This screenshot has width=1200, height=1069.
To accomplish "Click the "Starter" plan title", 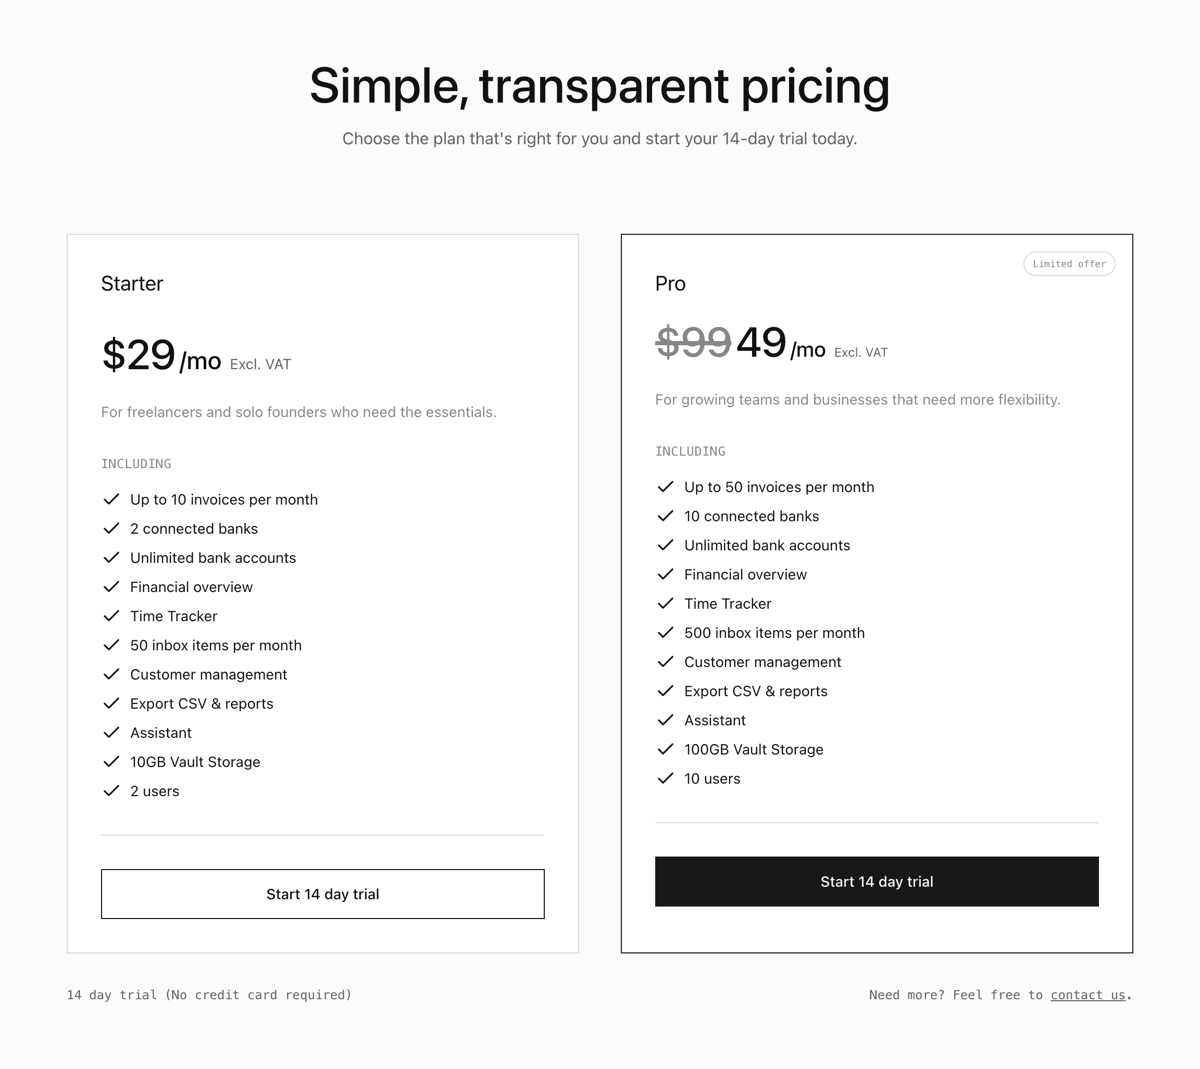I will coord(132,283).
